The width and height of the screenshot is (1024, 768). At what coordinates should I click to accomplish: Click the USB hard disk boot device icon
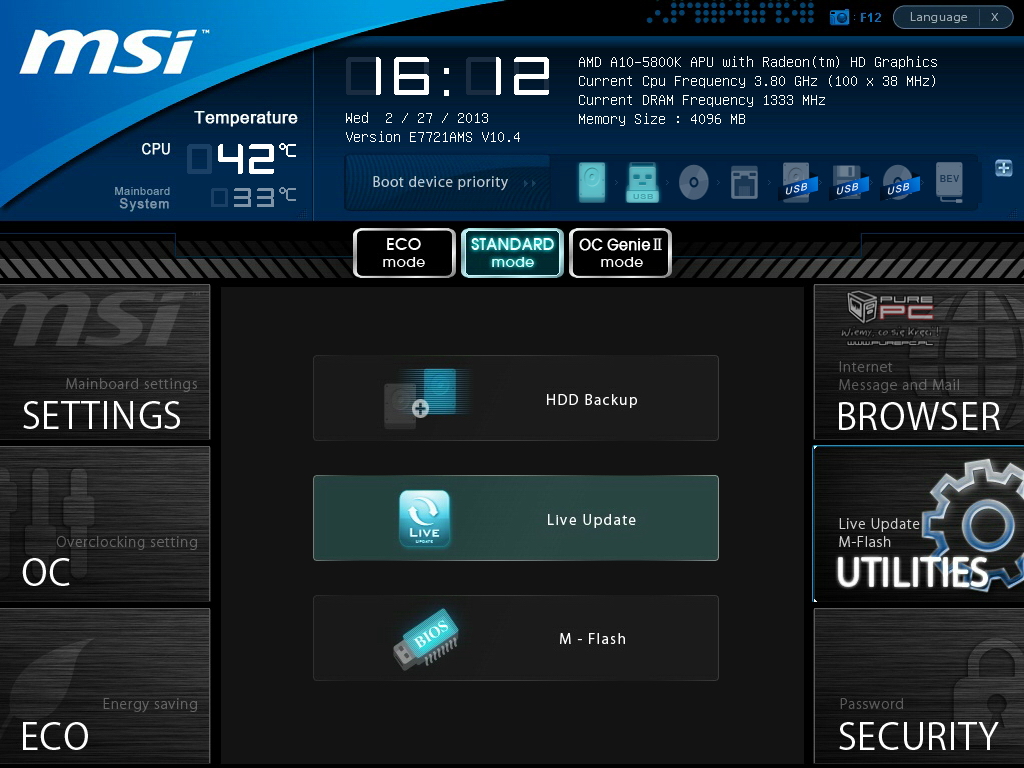tap(796, 182)
